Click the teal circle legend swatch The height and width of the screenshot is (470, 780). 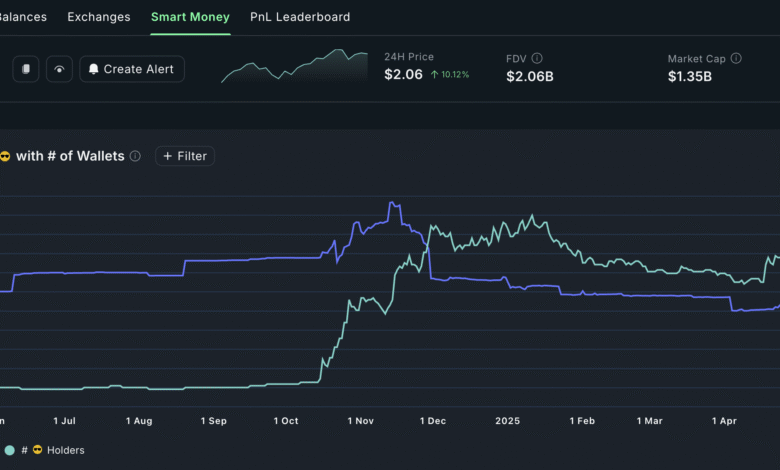point(9,450)
